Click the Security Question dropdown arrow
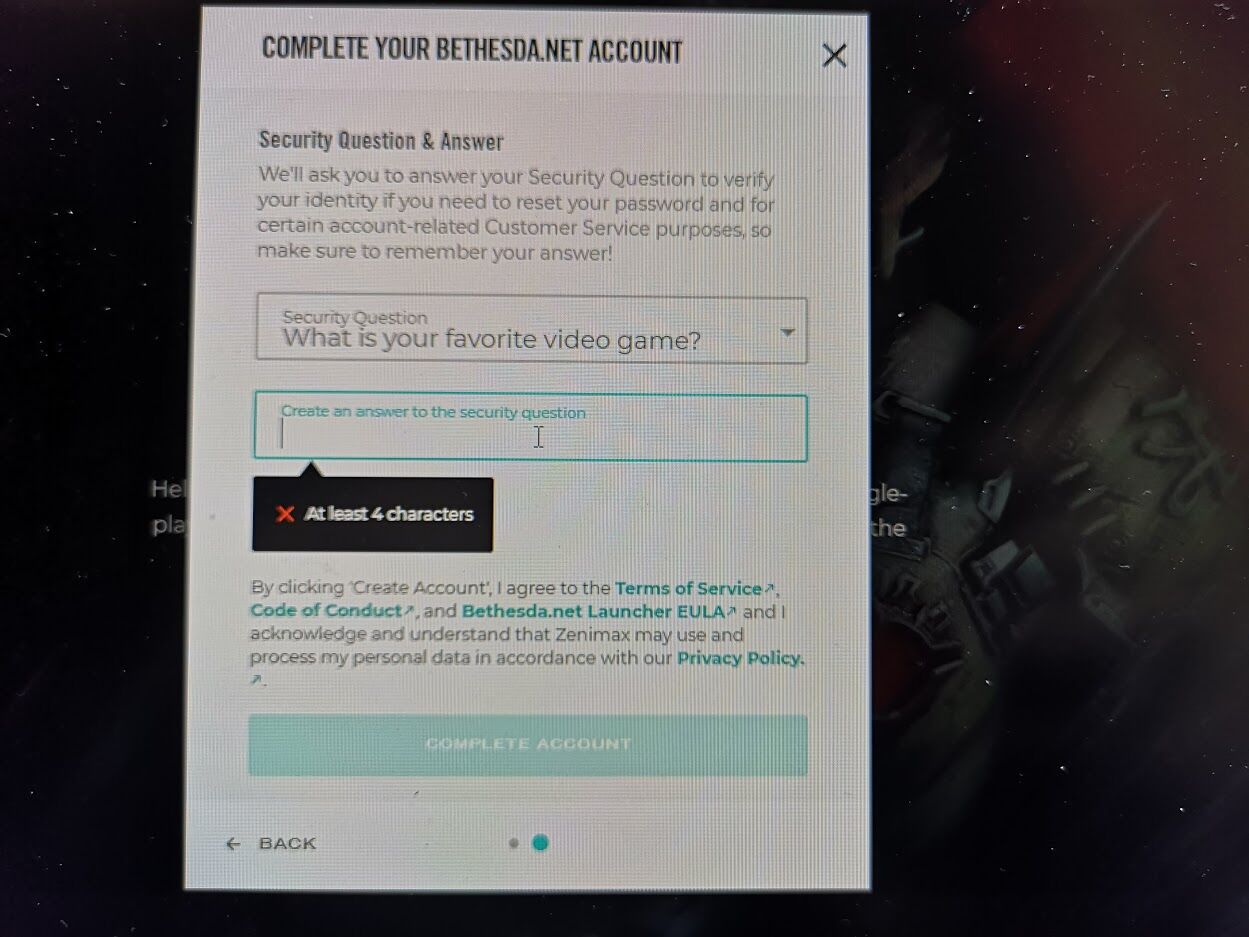1249x937 pixels. click(x=787, y=332)
